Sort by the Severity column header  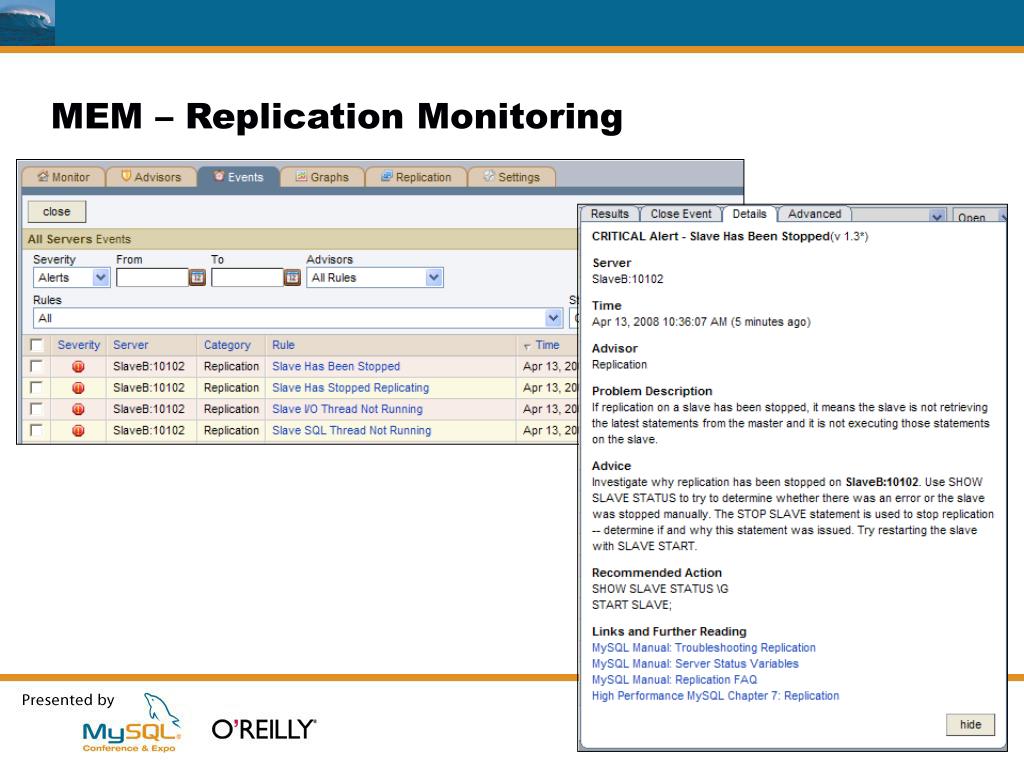point(78,345)
